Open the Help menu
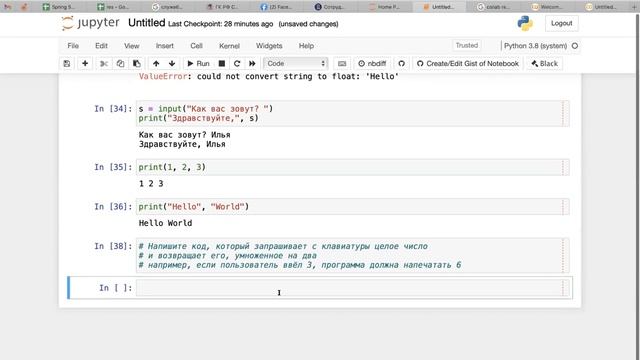This screenshot has height=360, width=640. pyautogui.click(x=306, y=46)
